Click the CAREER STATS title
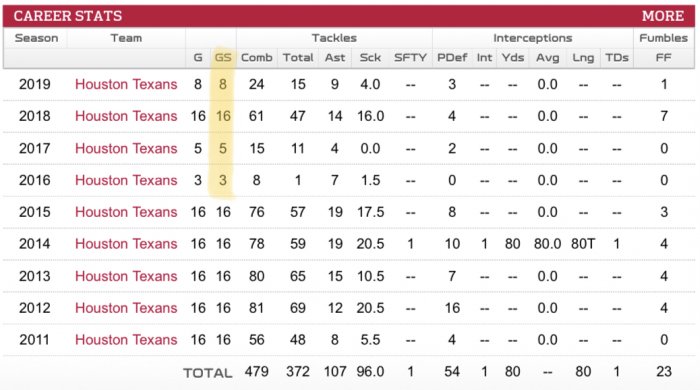The image size is (700, 390). tap(67, 16)
